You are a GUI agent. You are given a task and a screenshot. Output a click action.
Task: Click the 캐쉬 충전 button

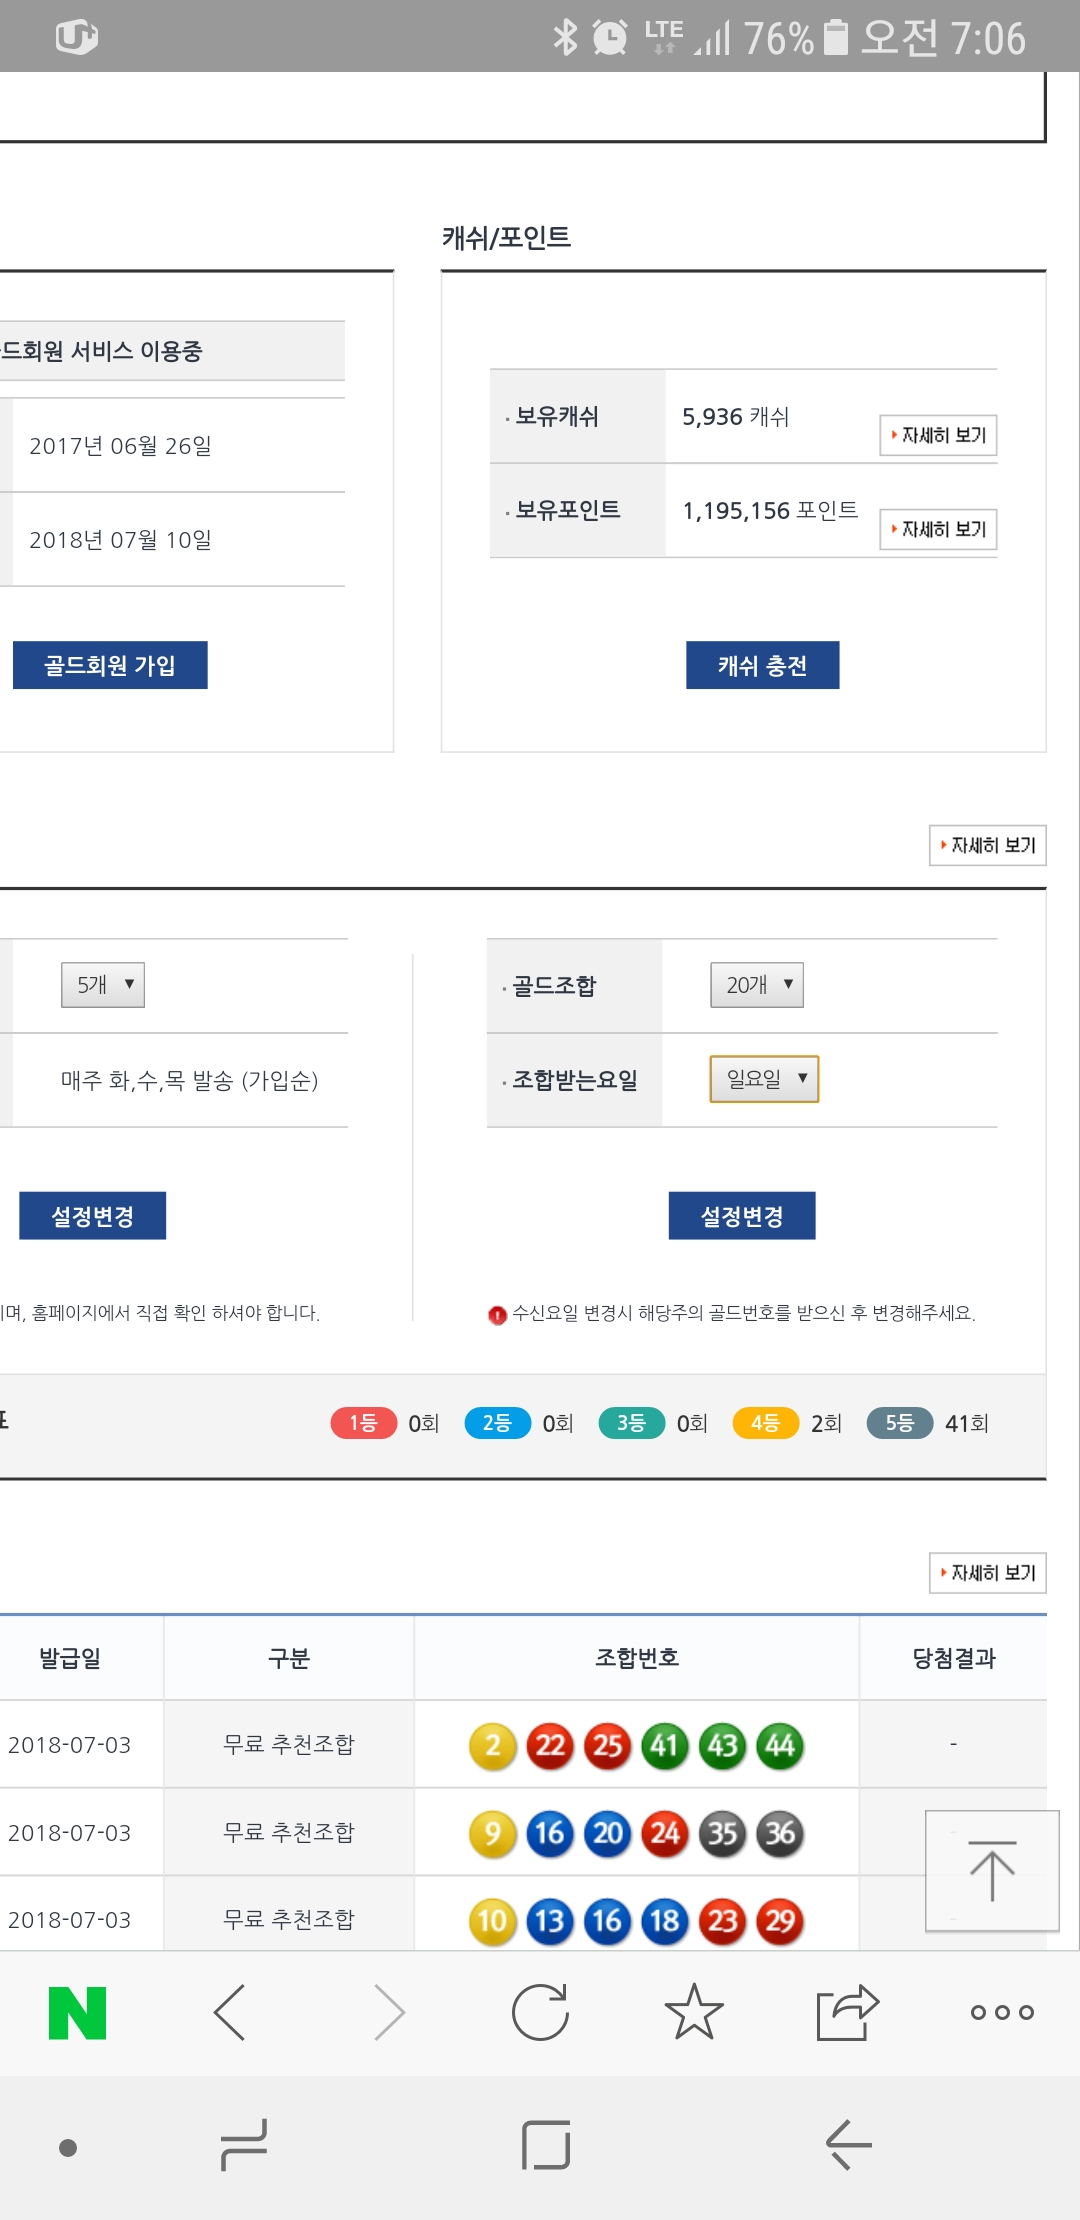coord(762,666)
